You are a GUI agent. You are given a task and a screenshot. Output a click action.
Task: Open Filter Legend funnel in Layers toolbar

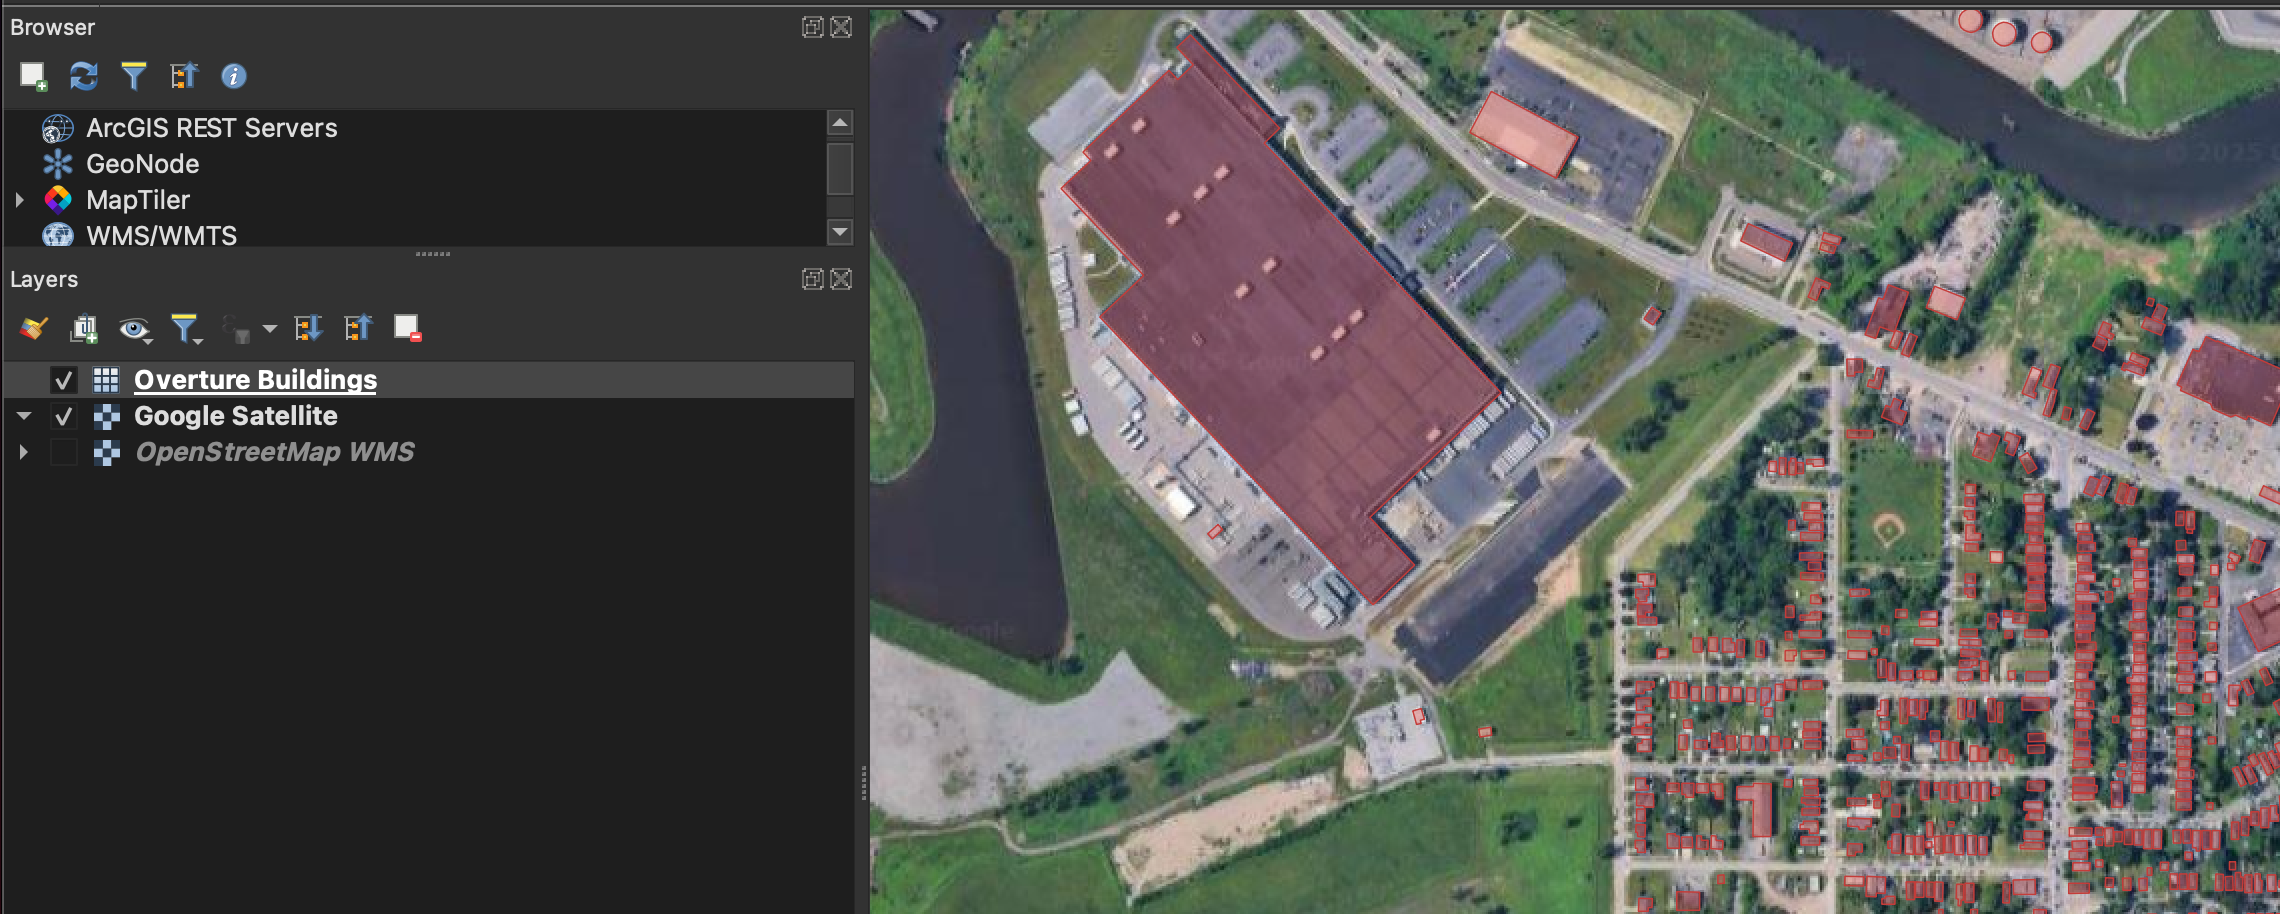(186, 329)
